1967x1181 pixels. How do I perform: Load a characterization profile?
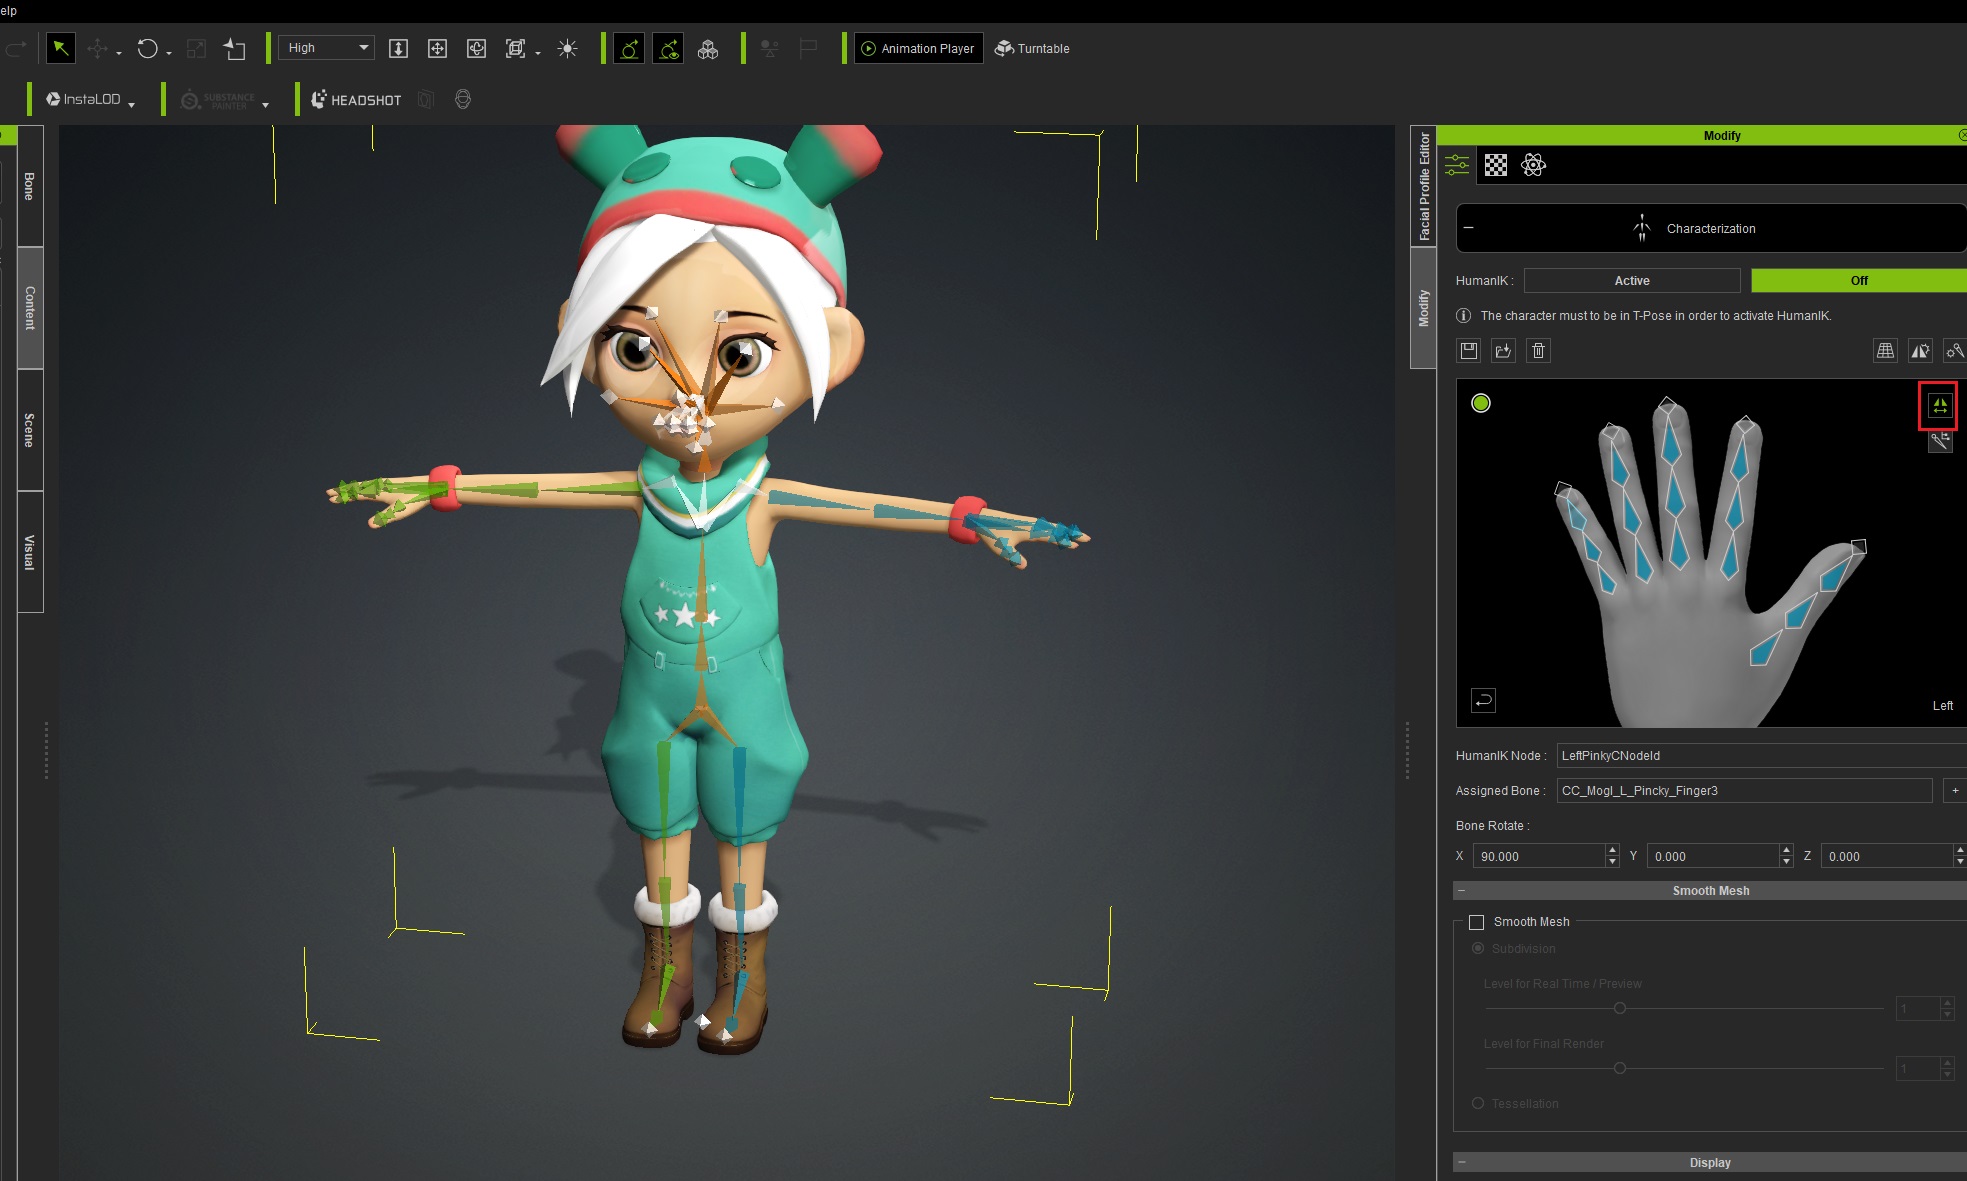click(x=1503, y=350)
